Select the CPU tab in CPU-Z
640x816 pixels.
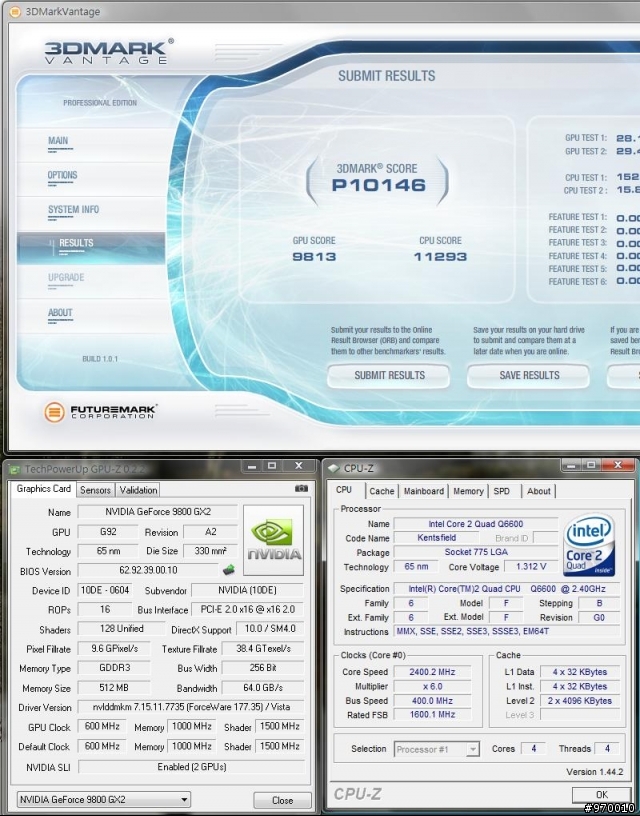pyautogui.click(x=344, y=490)
